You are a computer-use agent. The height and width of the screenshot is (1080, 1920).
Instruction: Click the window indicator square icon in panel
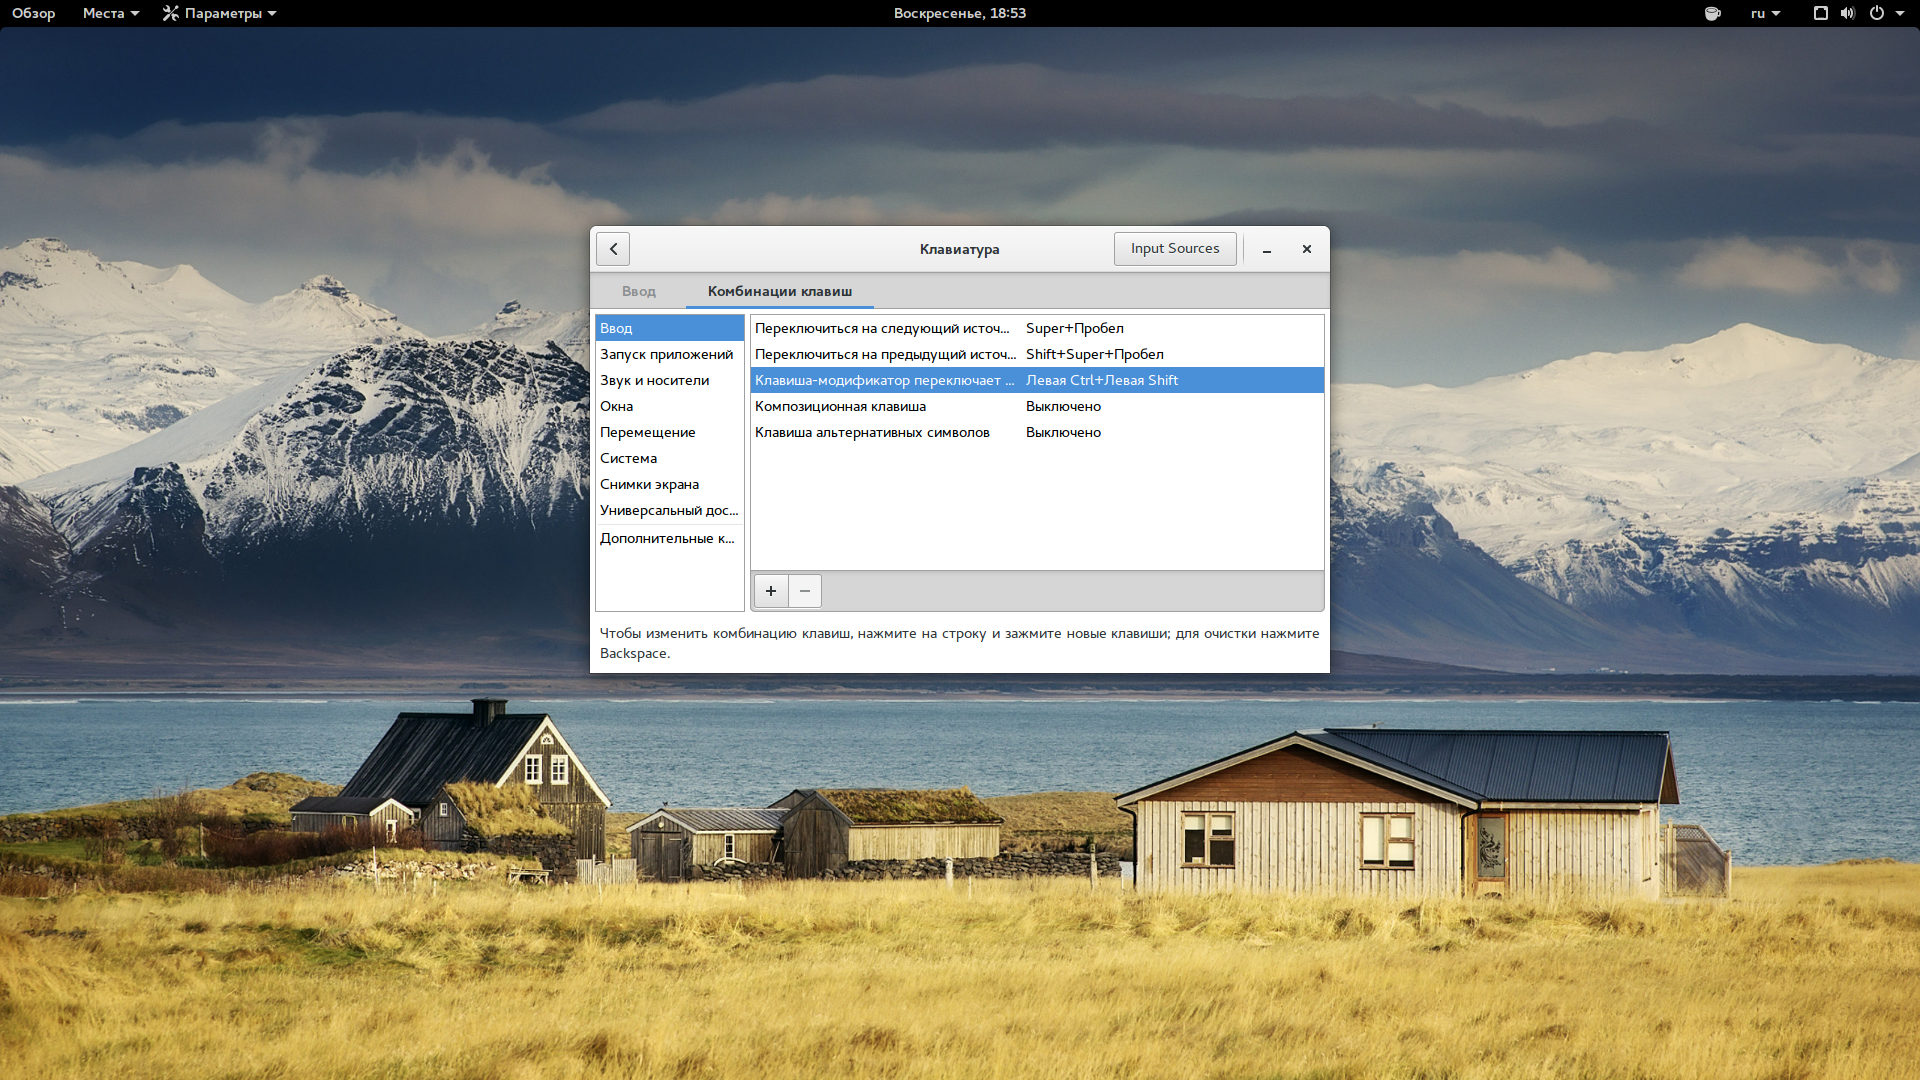pos(1821,13)
